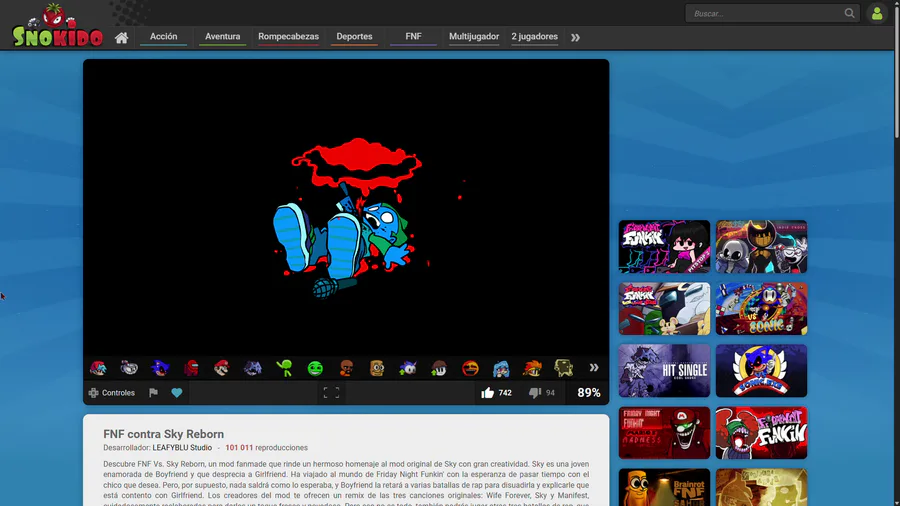Open Mario's Madness game thumbnail
Viewport: 900px width, 506px height.
click(x=664, y=433)
